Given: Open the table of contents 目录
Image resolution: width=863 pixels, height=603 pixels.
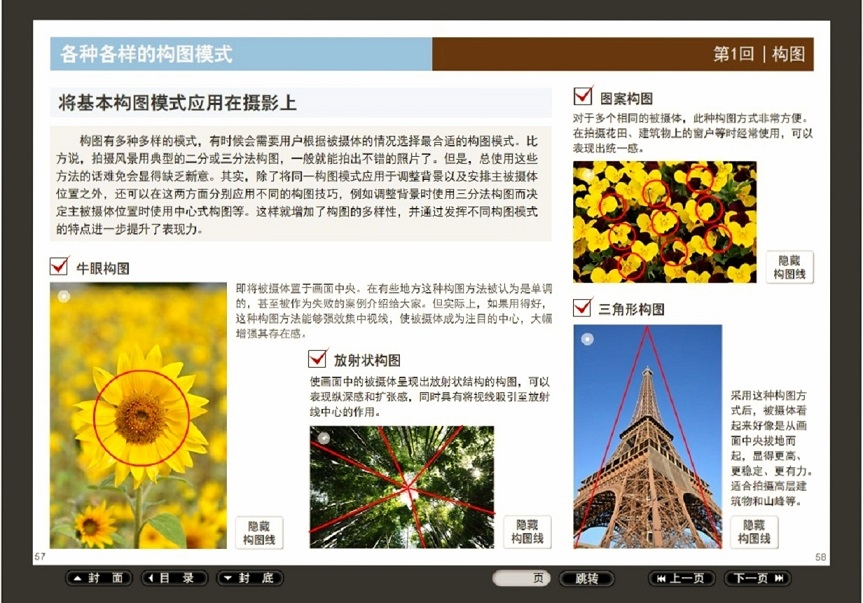Looking at the screenshot, I should coord(174,578).
